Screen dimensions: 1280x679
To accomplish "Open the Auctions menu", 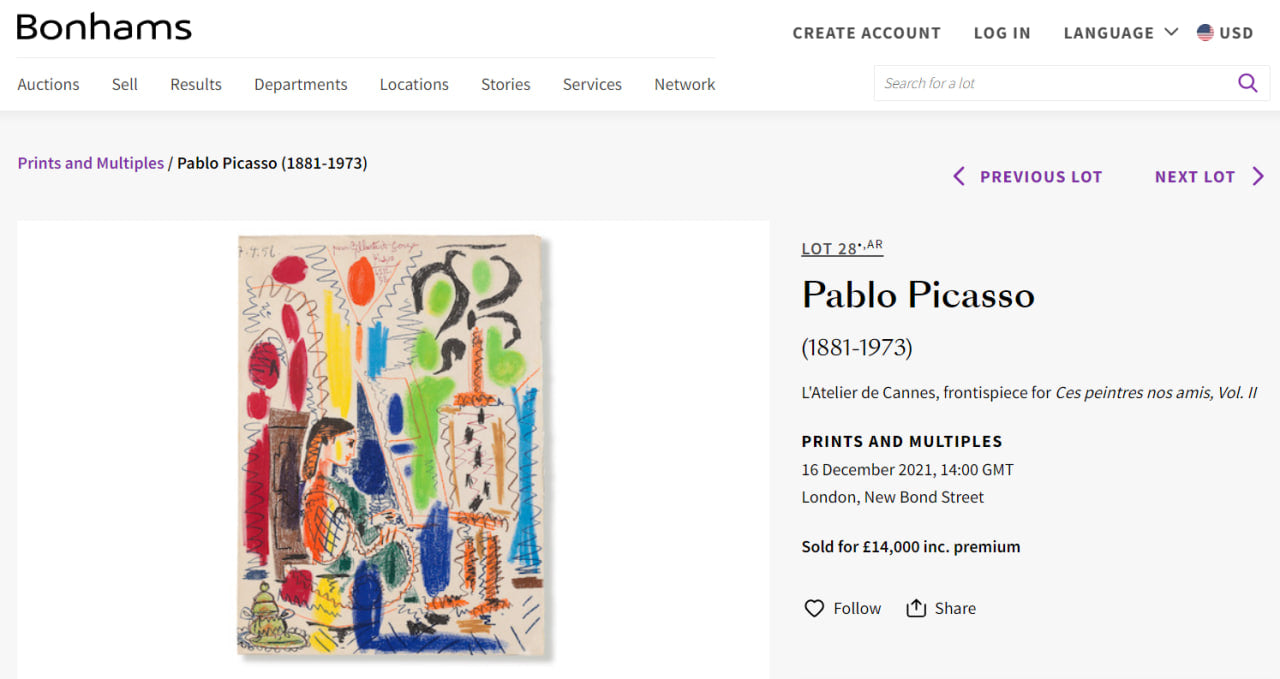I will pyautogui.click(x=48, y=84).
